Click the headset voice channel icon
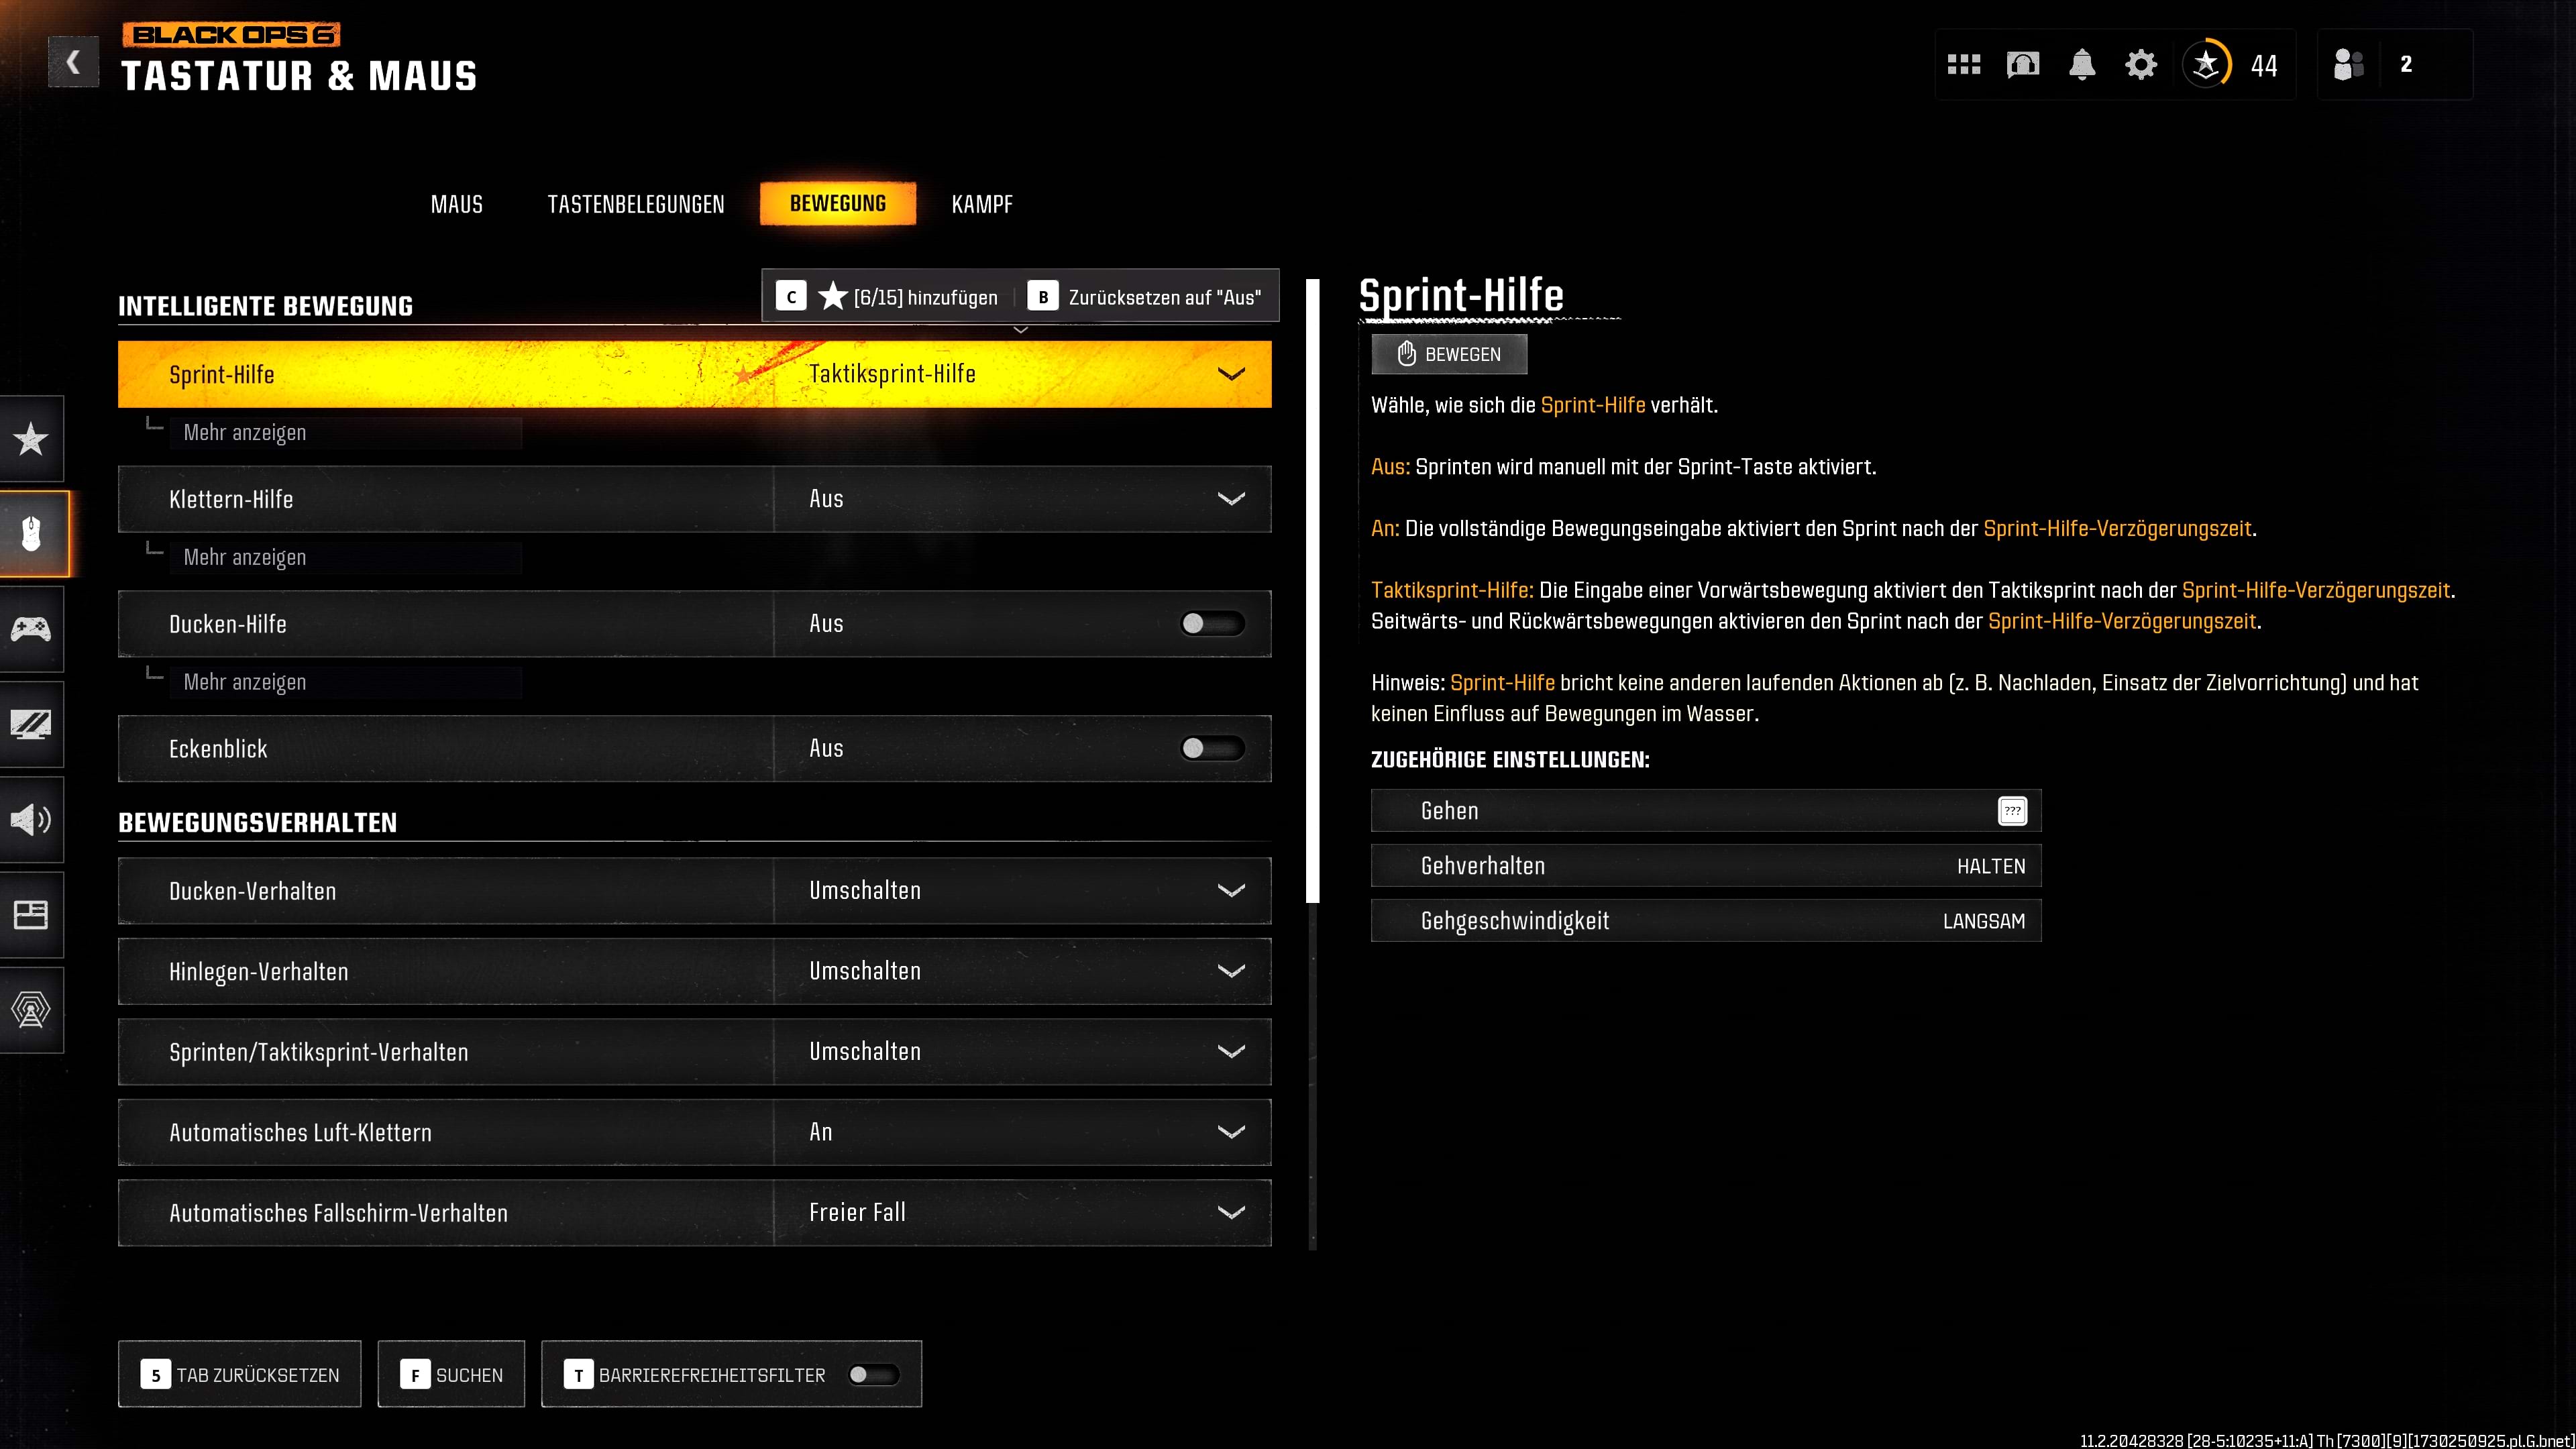The width and height of the screenshot is (2576, 1449). (x=2022, y=65)
